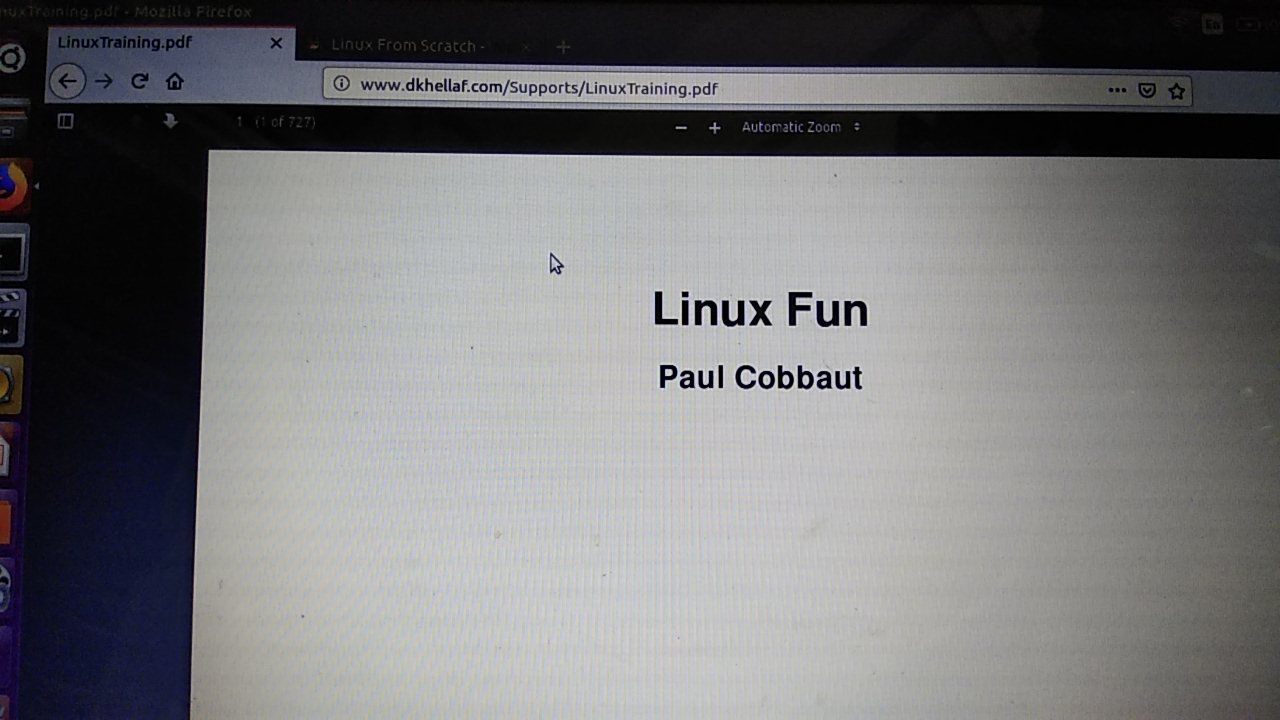
Task: Open the Firefox home page button
Action: coord(175,82)
